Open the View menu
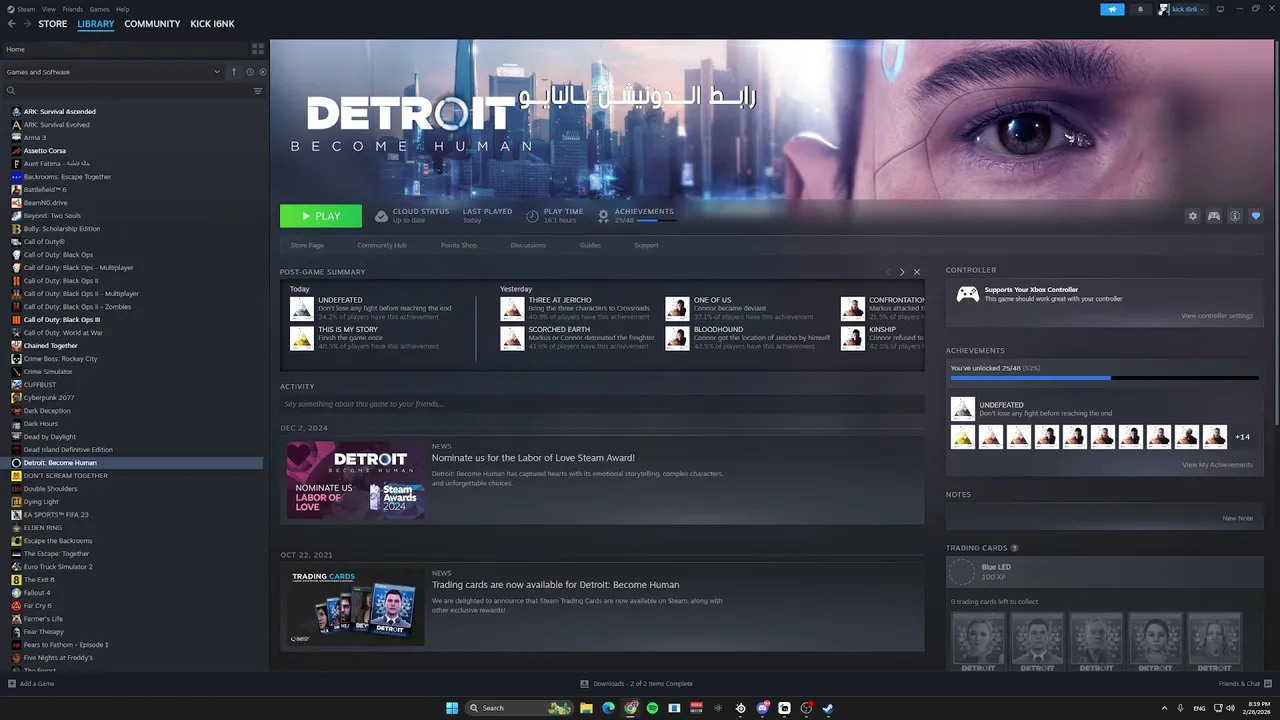 pos(48,9)
